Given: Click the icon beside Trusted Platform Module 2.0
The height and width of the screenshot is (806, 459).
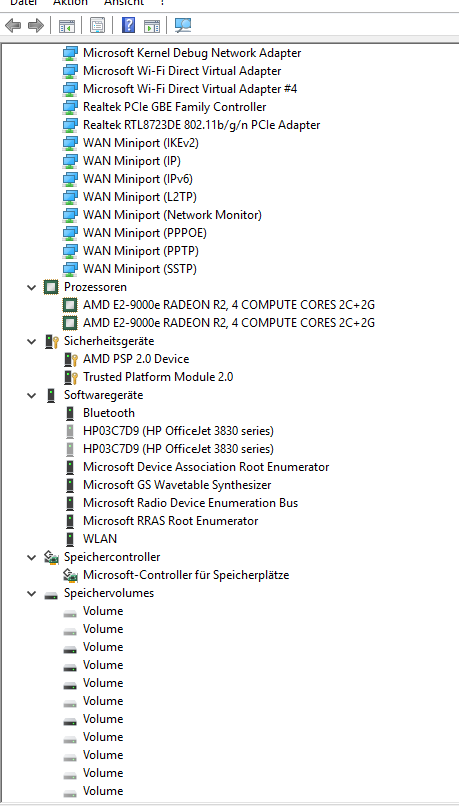Looking at the screenshot, I should (x=70, y=377).
